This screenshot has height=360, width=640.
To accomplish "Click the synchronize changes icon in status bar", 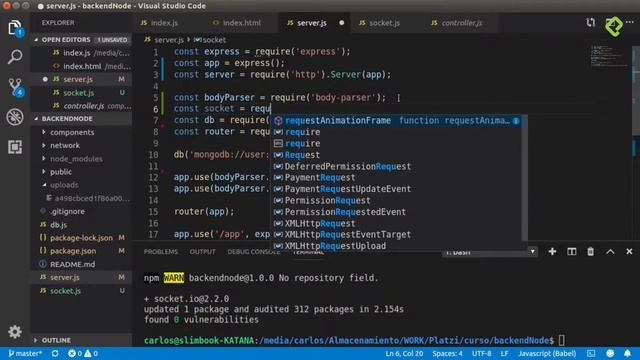I will point(55,353).
